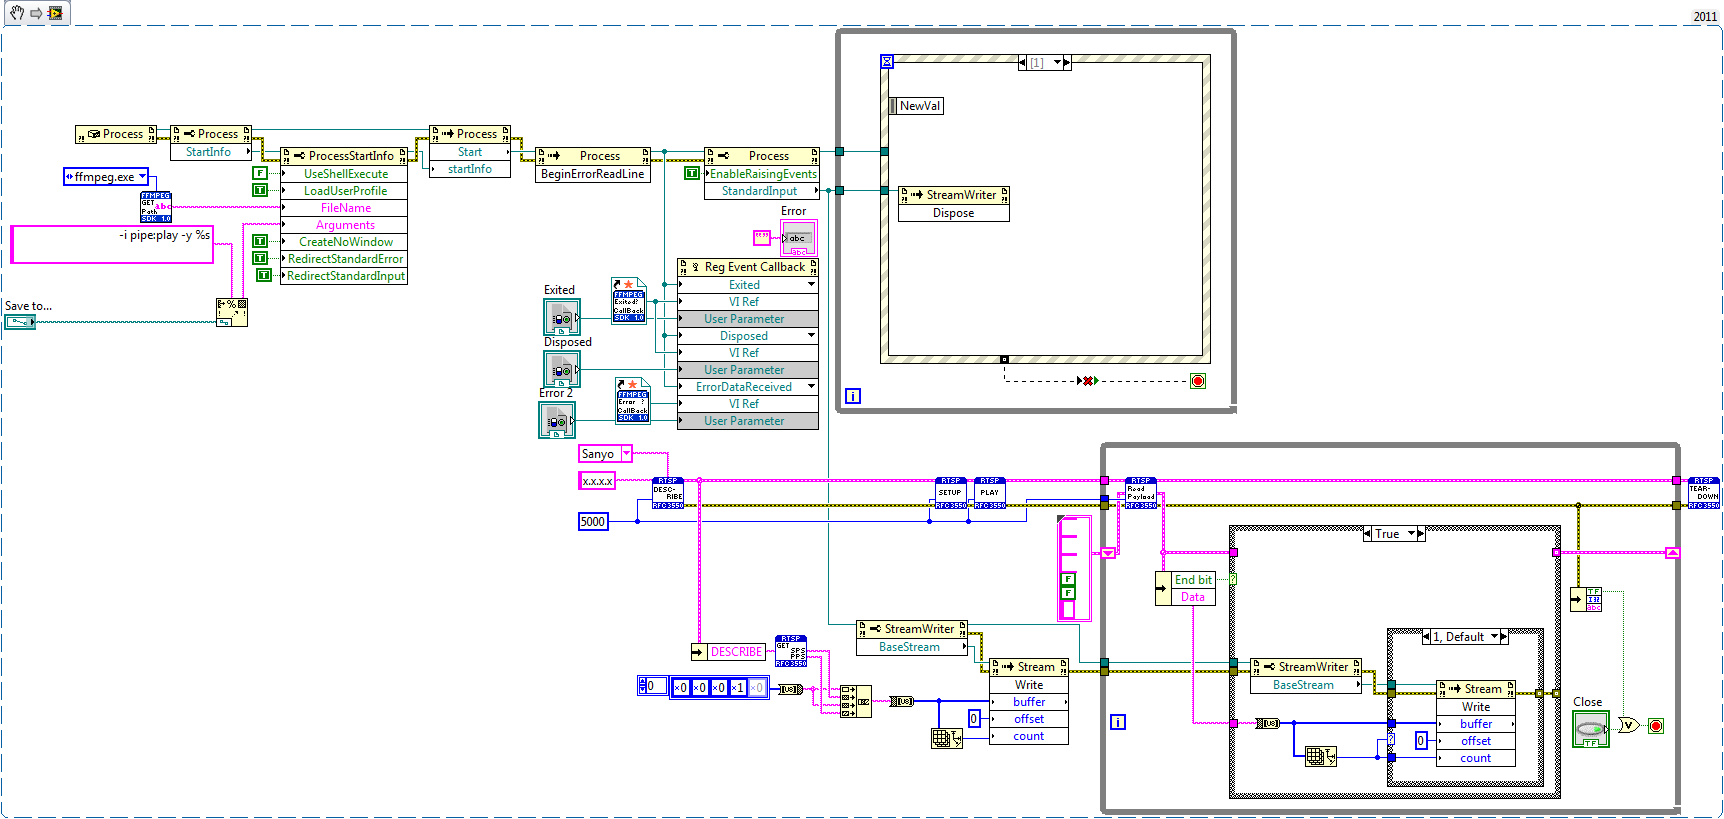Edit the 5000 numeric constant

(x=593, y=521)
